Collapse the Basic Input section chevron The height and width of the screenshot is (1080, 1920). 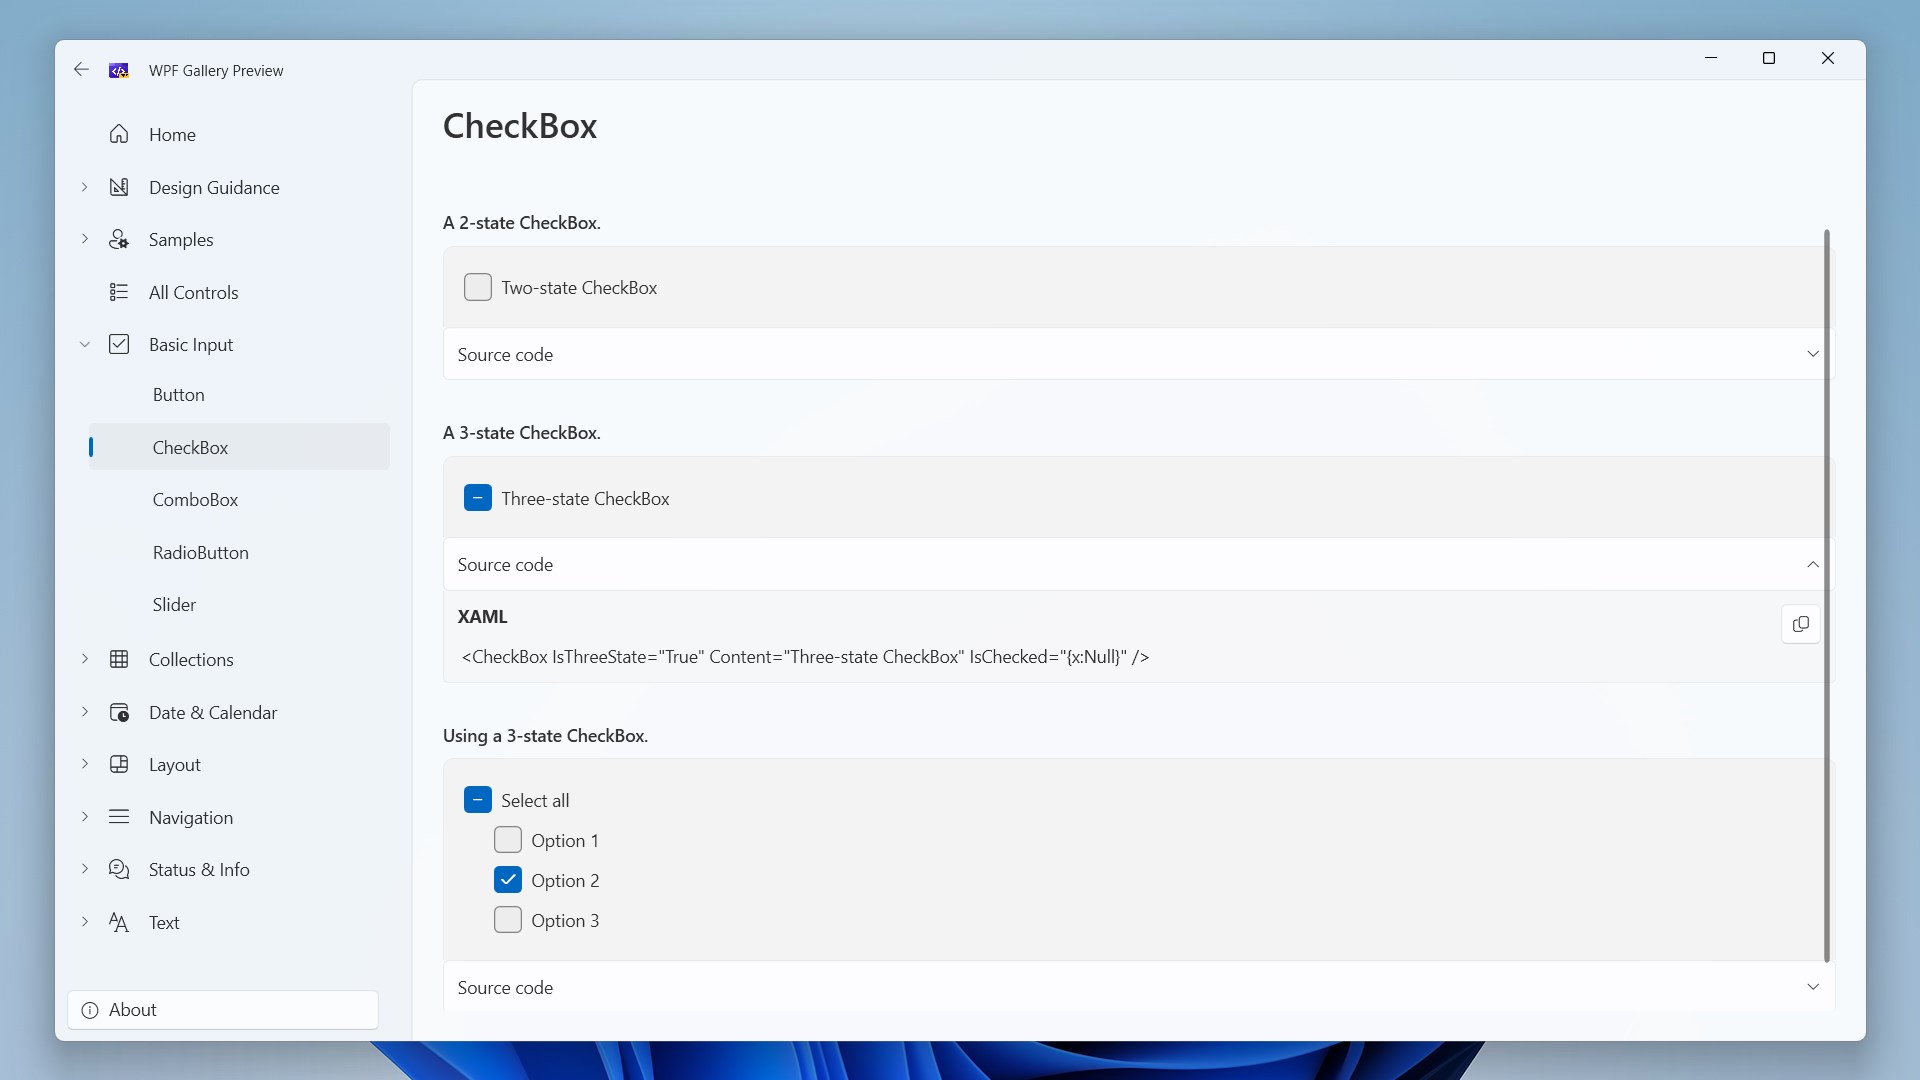click(85, 345)
